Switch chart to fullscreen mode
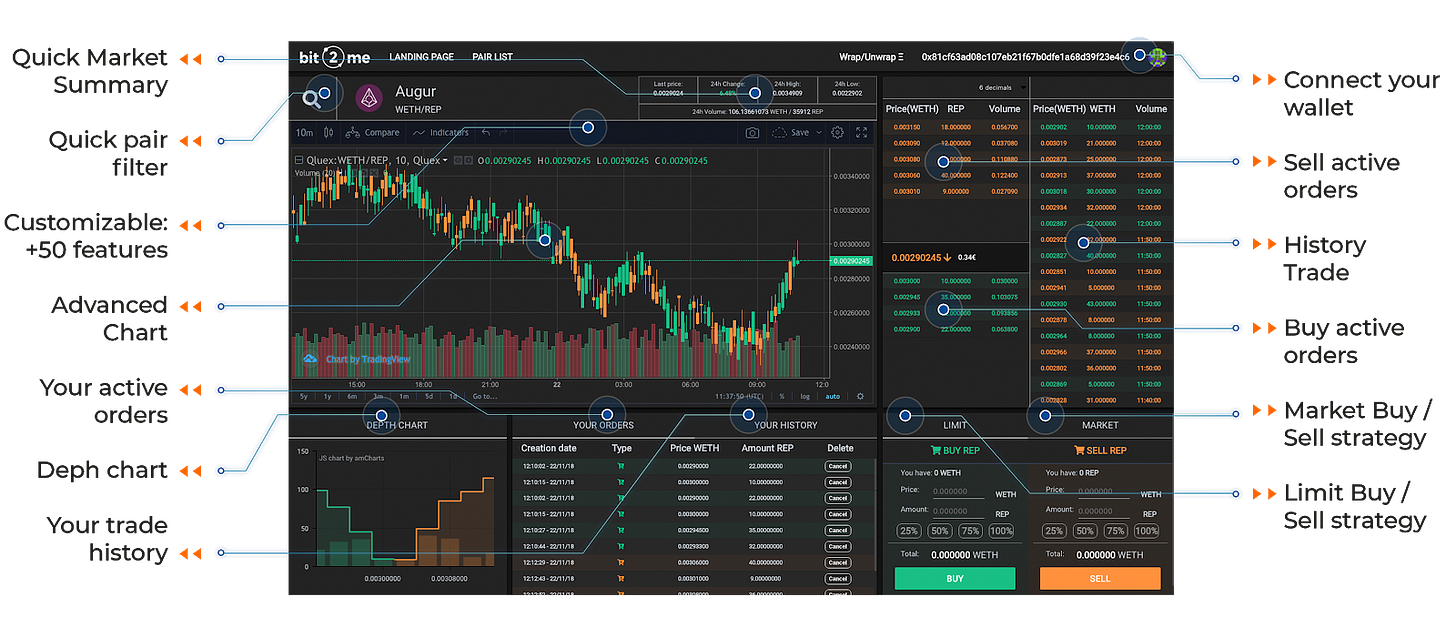1456x618 pixels. click(862, 132)
